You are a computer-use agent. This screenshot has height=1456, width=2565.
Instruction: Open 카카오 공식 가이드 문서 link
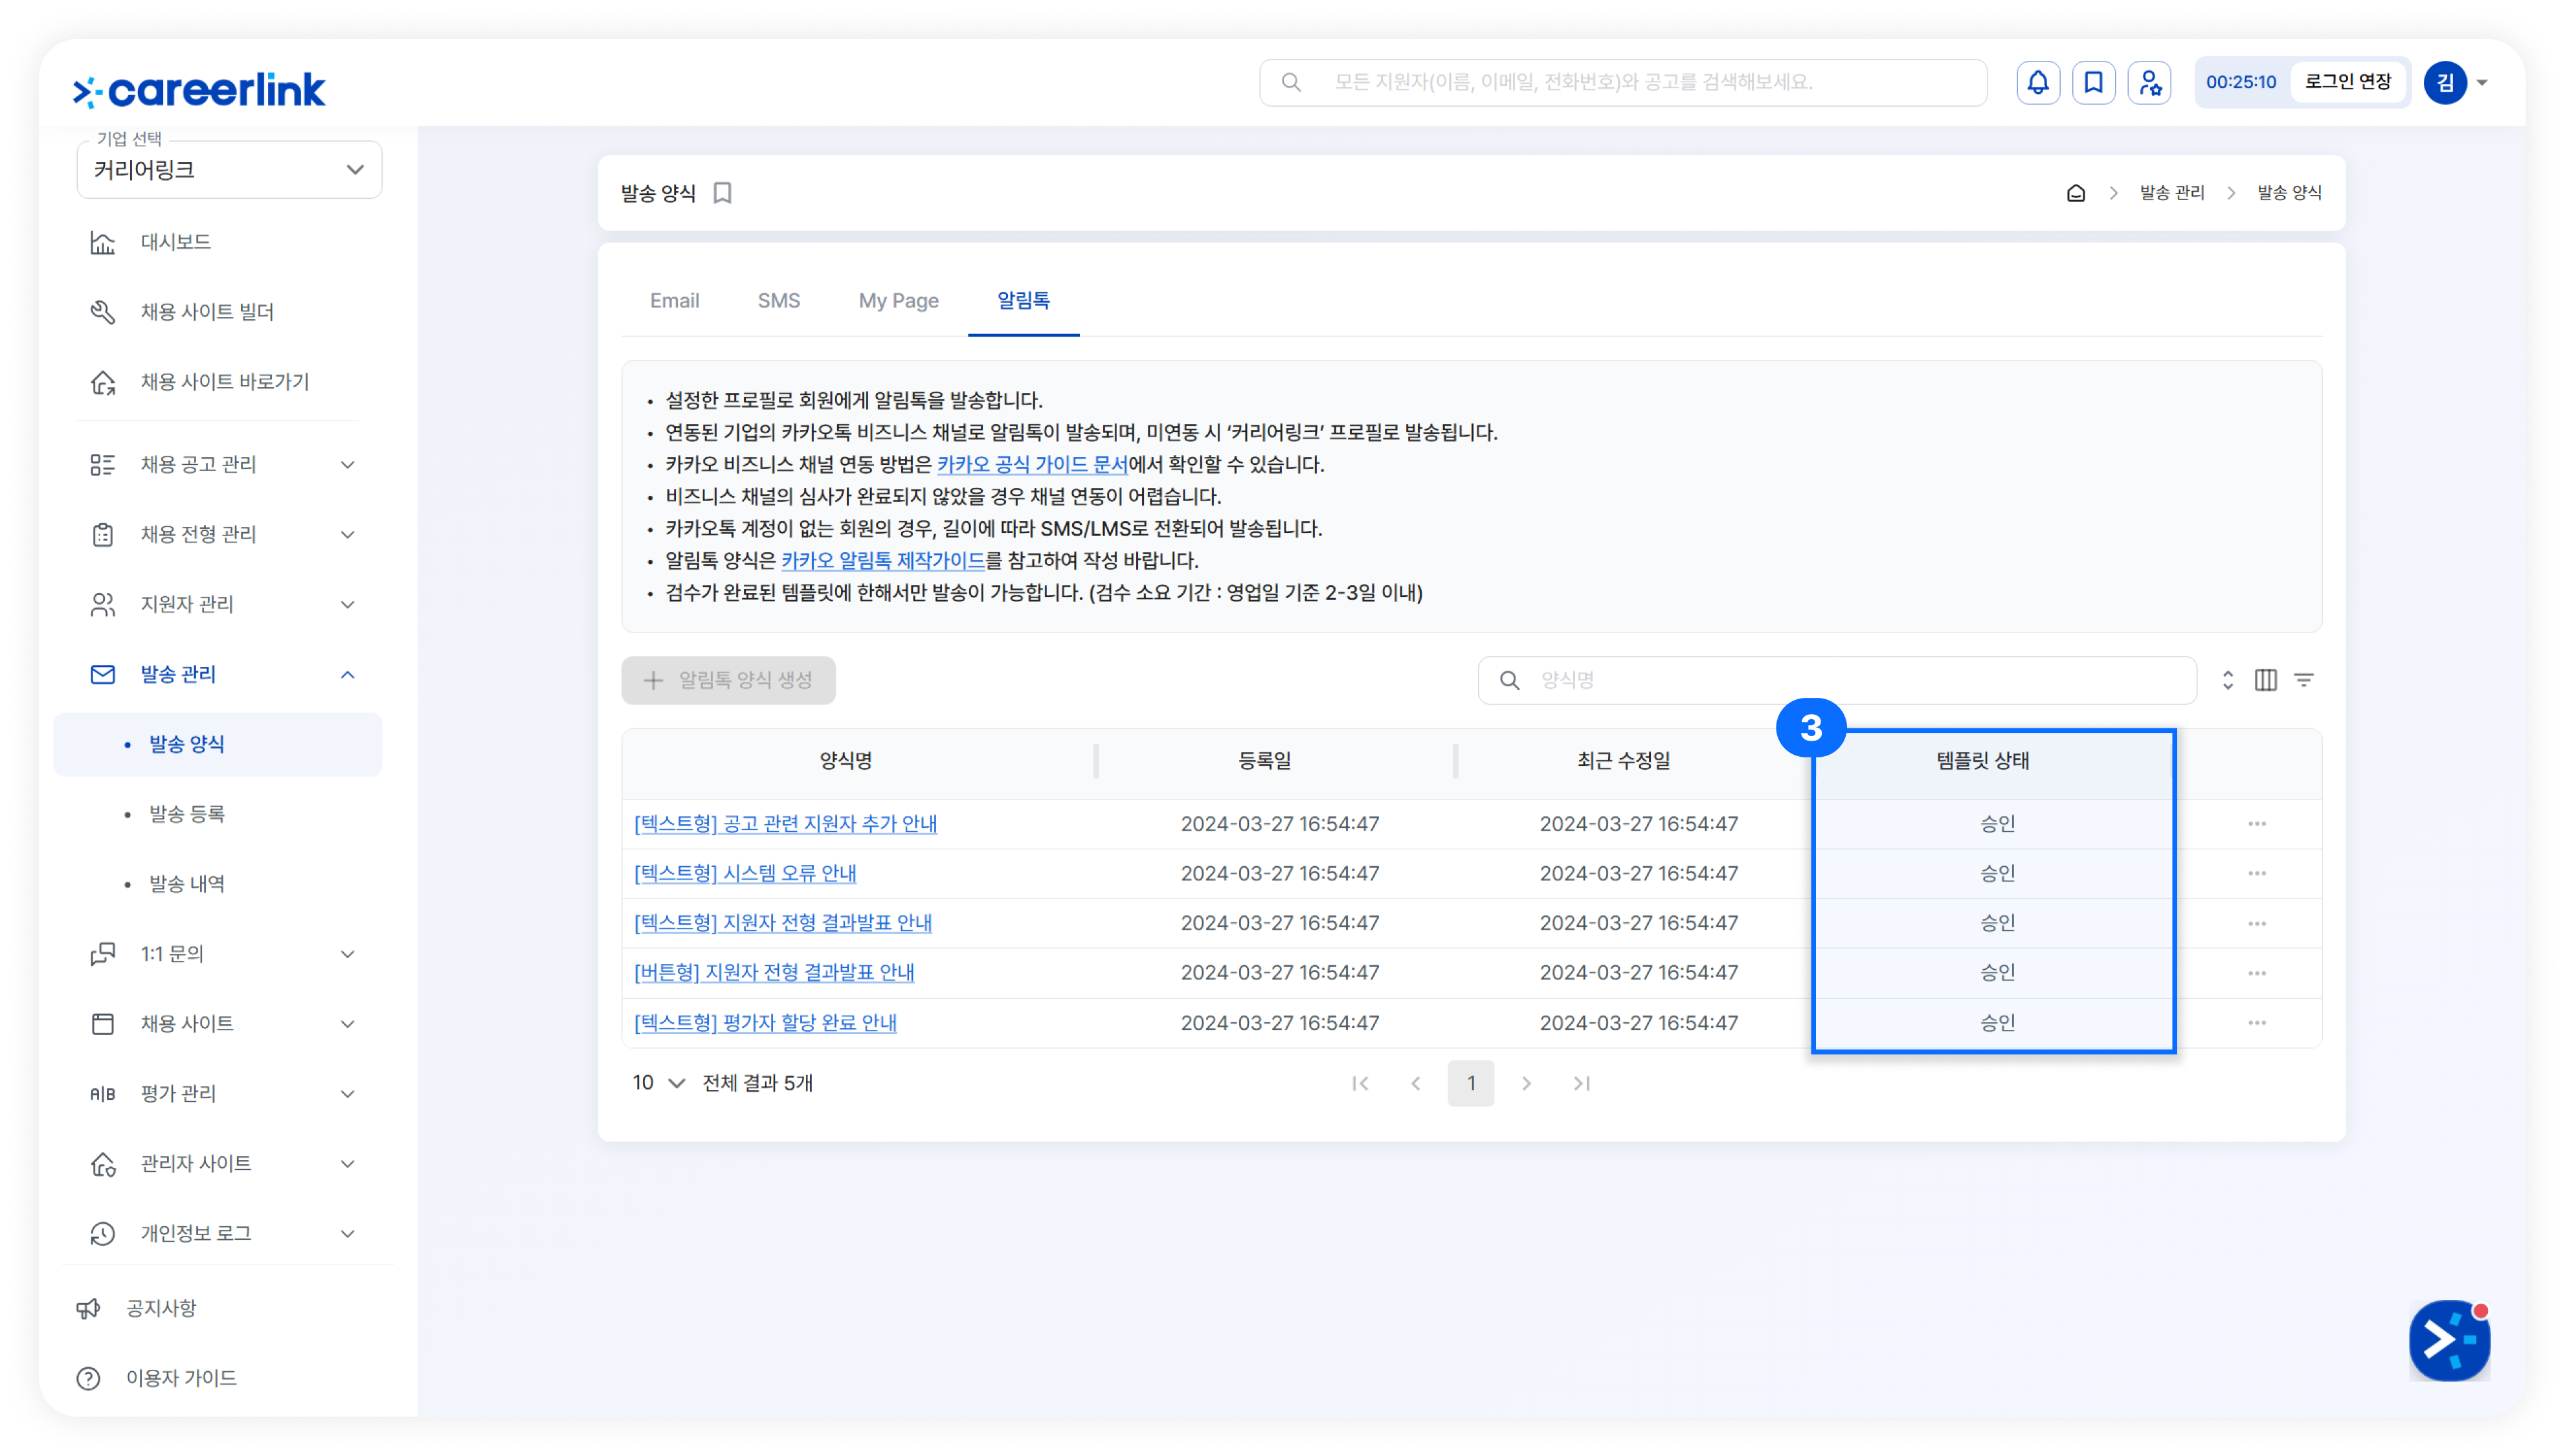(1032, 464)
